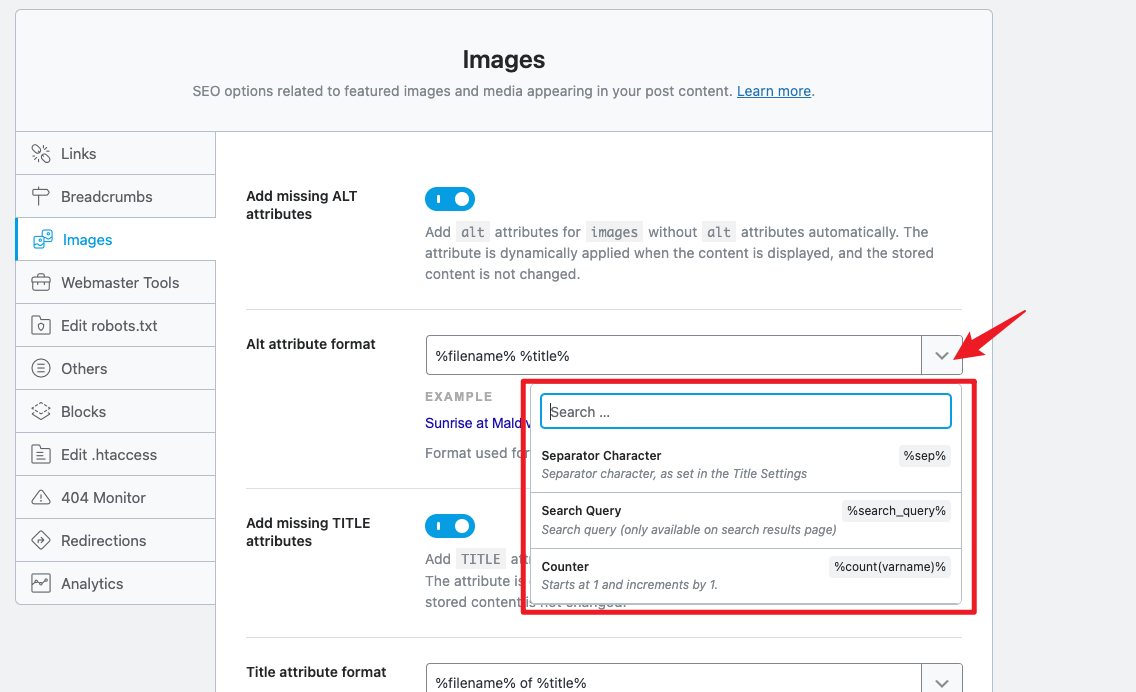Click the Webmaster Tools toolbox icon
The height and width of the screenshot is (692, 1136).
click(x=41, y=283)
